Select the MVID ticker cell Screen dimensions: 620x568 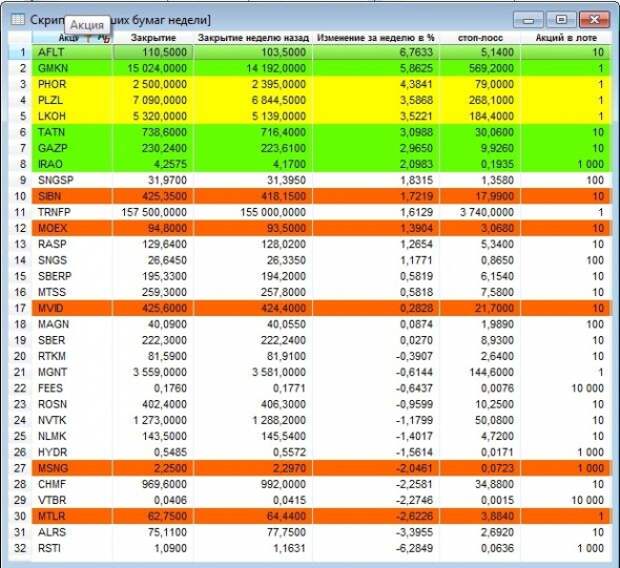[x=72, y=308]
